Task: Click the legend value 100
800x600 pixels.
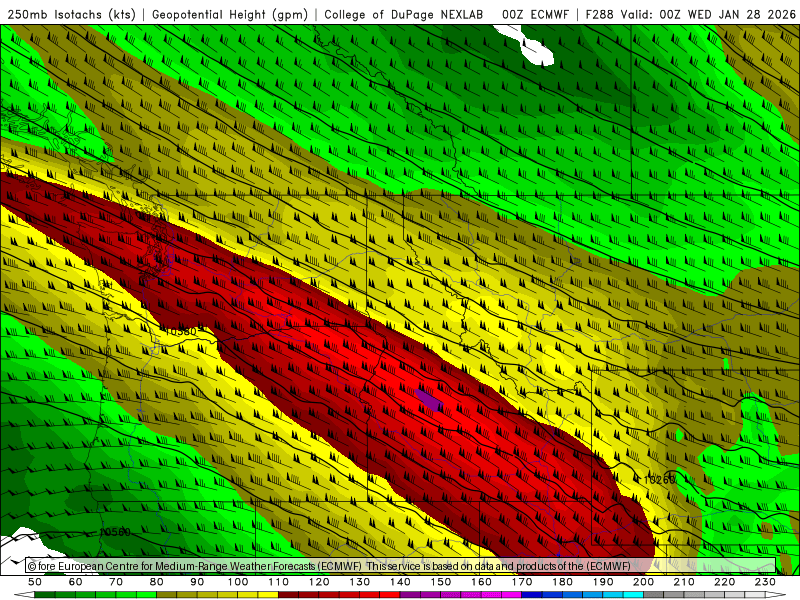Action: [x=238, y=582]
